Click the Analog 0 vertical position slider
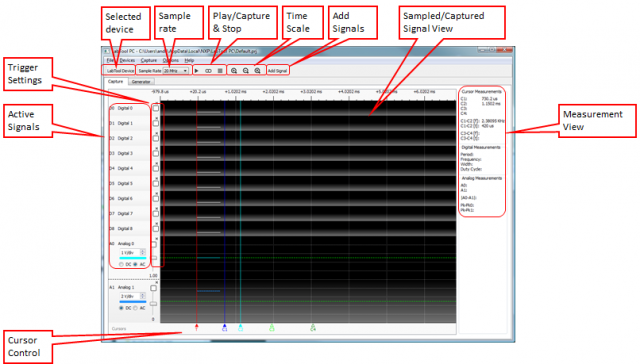This screenshot has width=640, height=364. 154,258
